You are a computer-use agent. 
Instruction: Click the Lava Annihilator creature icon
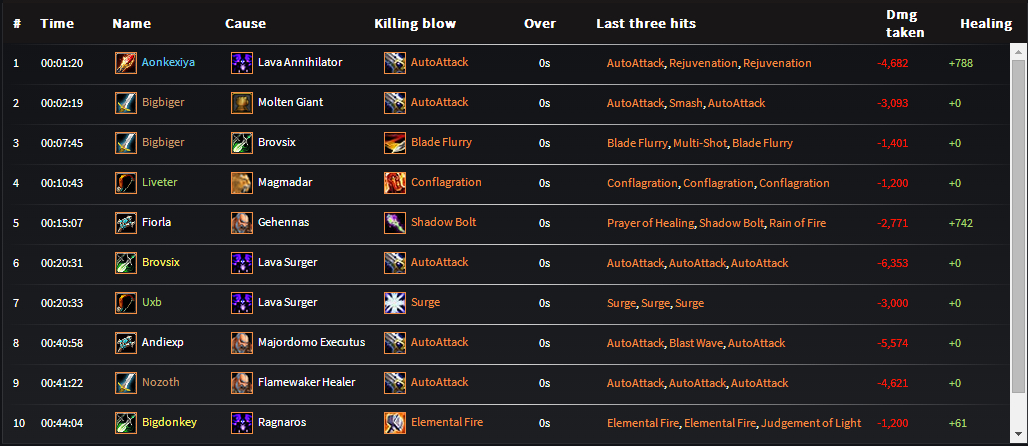(x=241, y=63)
